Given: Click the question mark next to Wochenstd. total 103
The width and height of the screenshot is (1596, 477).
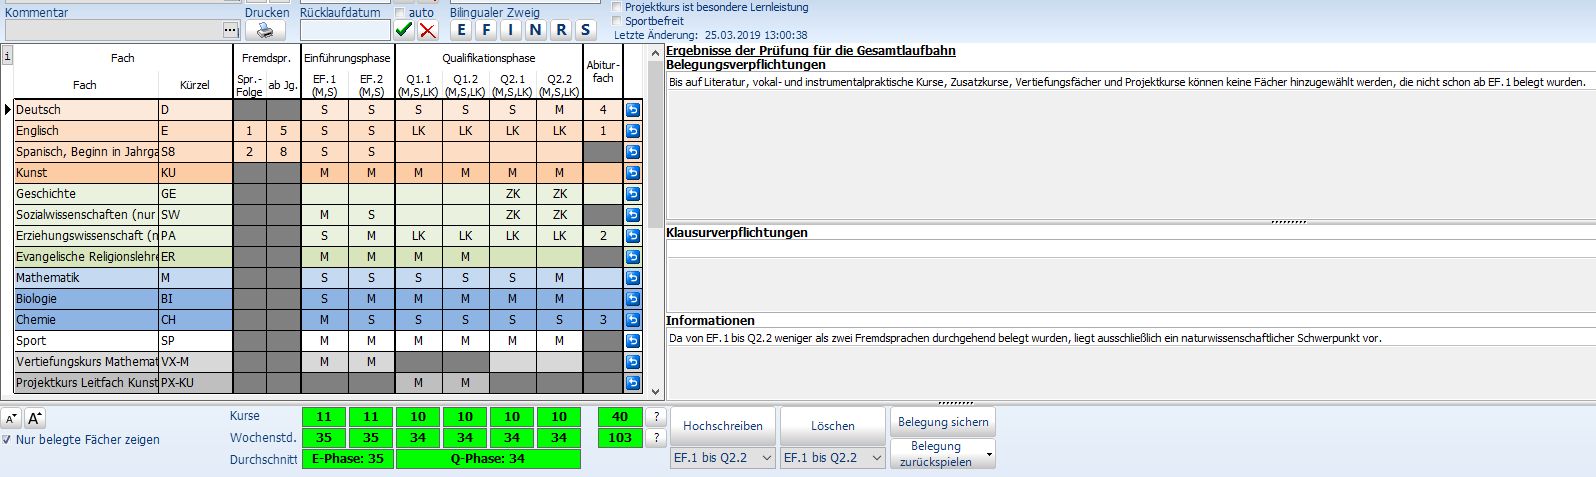Looking at the screenshot, I should 656,438.
